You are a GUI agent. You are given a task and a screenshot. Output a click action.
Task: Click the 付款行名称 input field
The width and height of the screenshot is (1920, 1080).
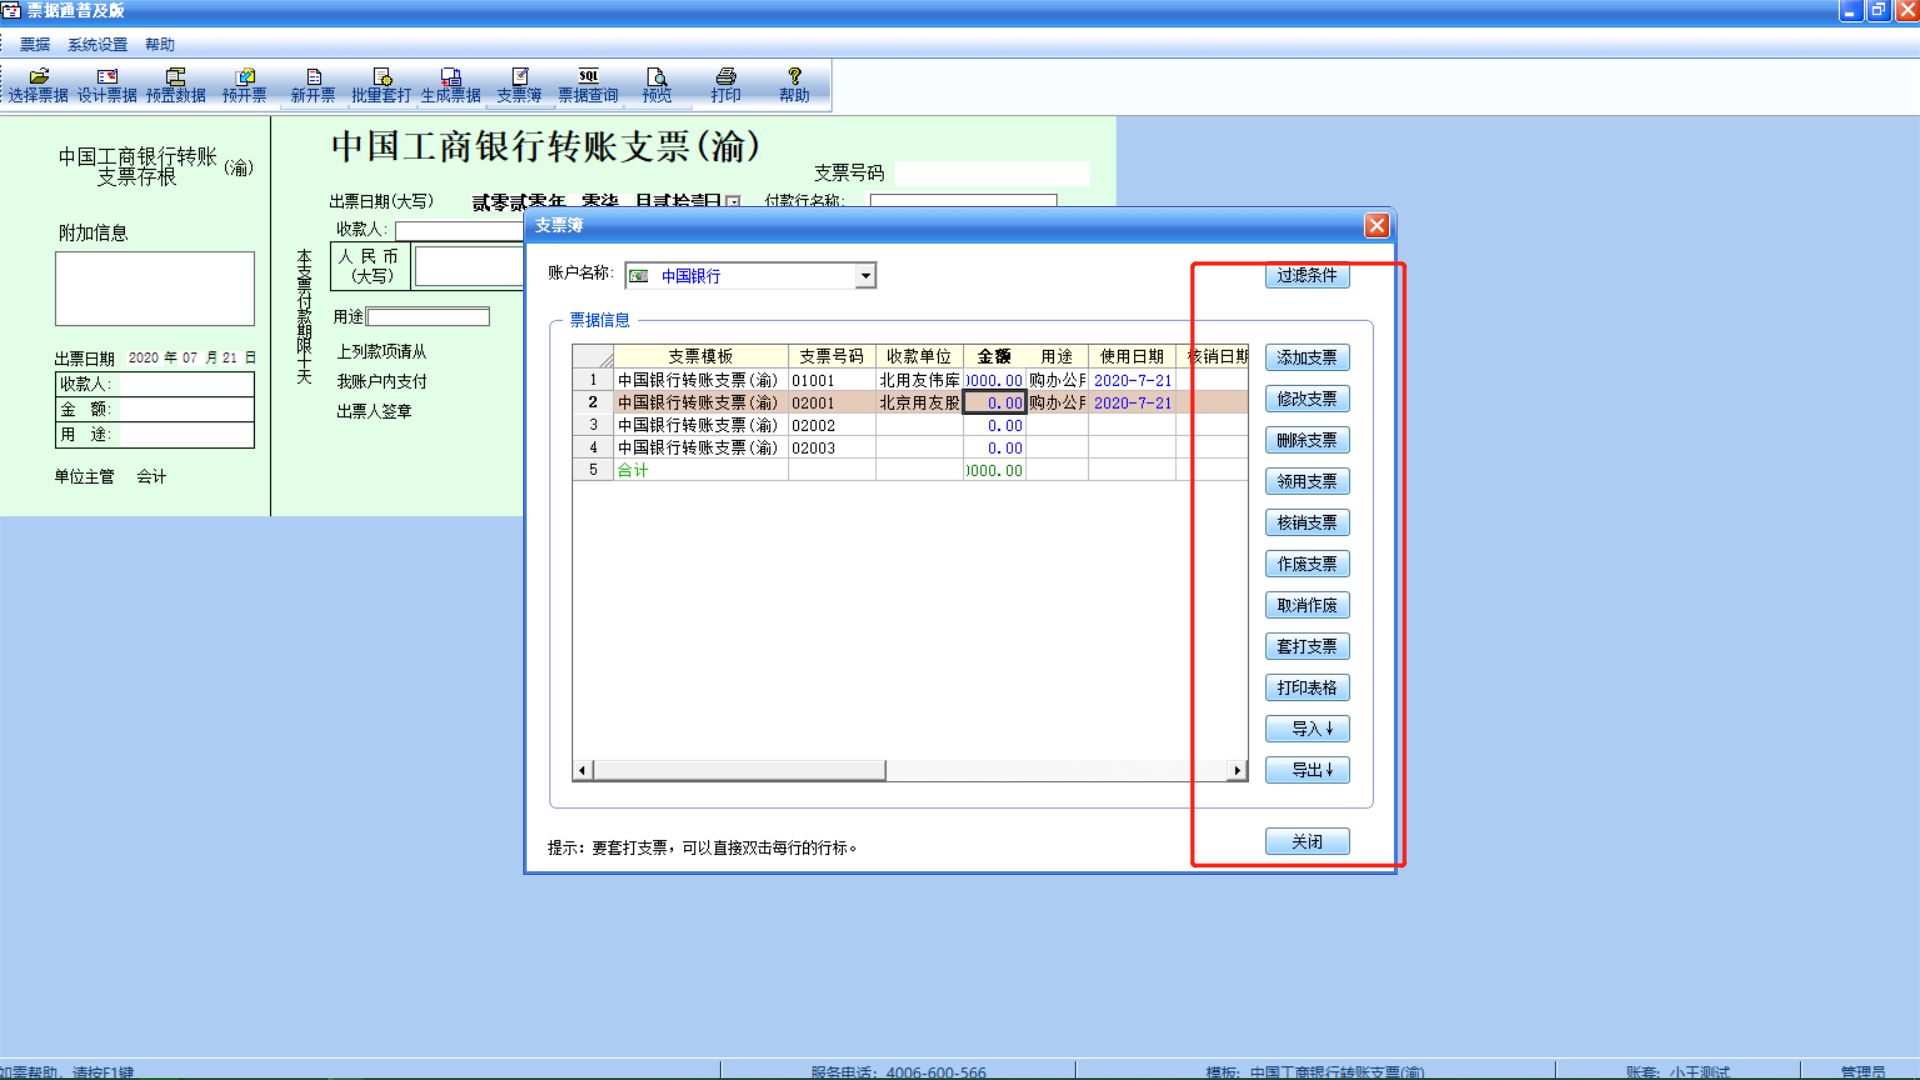[x=963, y=200]
